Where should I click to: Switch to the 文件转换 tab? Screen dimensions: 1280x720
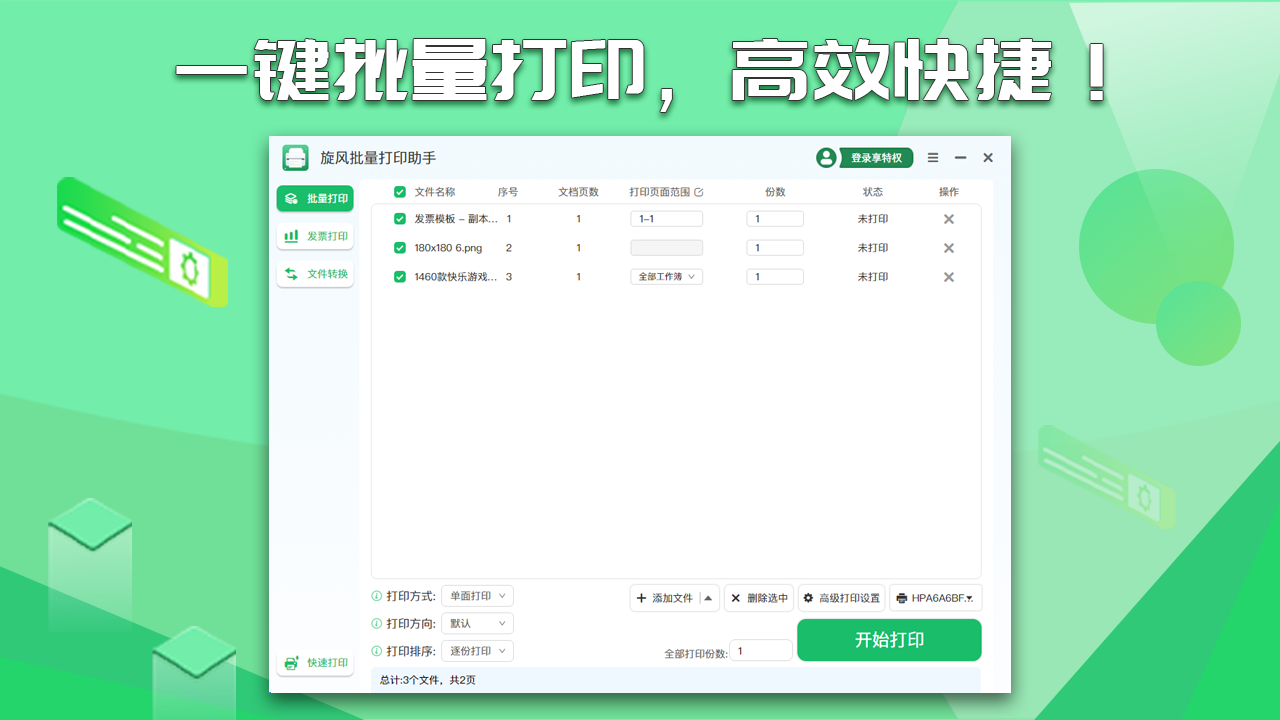pyautogui.click(x=314, y=272)
